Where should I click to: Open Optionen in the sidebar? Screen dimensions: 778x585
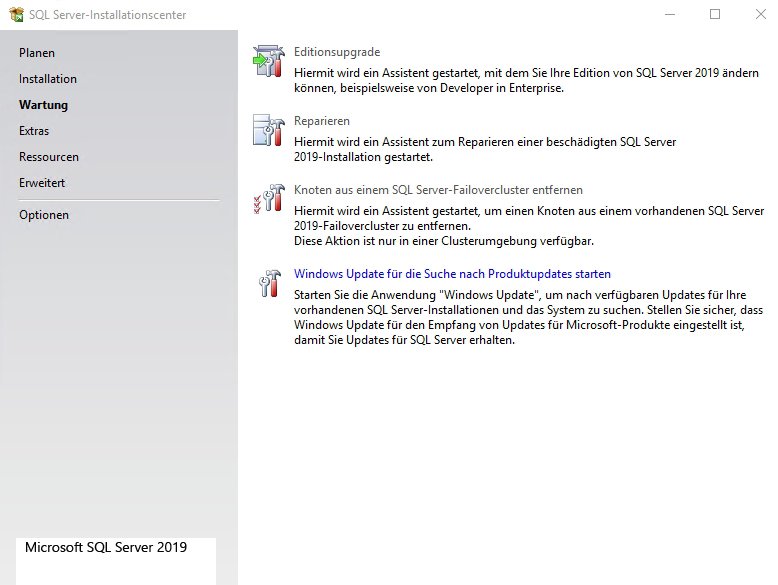coord(44,215)
